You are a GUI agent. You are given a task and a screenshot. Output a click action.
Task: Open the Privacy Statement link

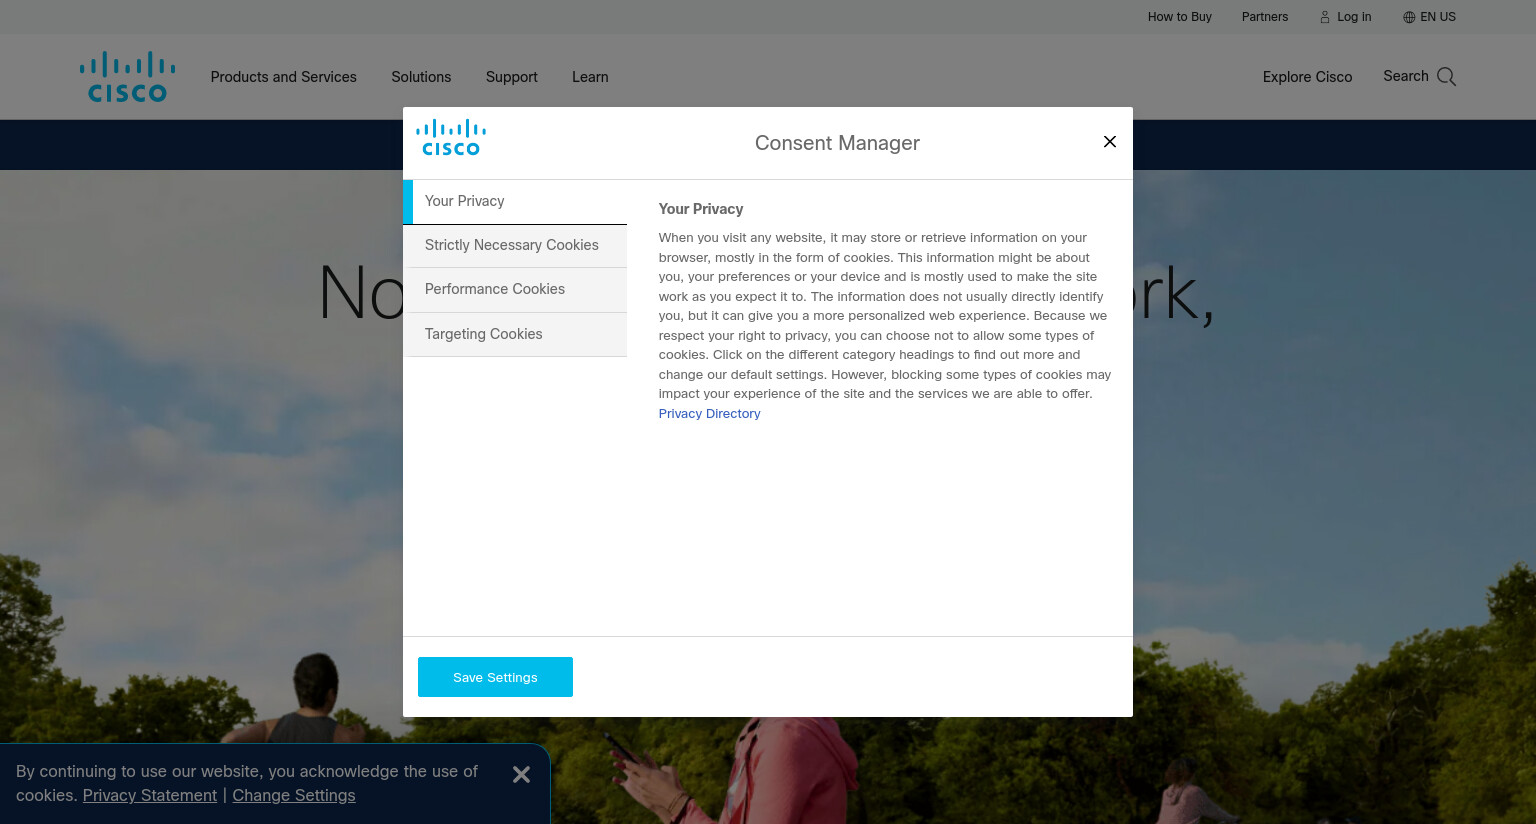[x=150, y=796]
